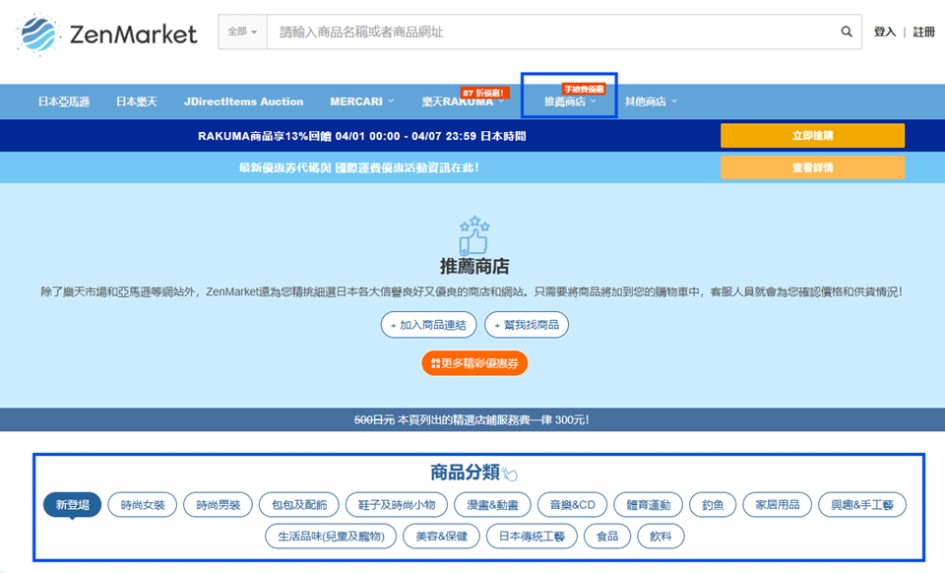Expand the 推薦商店 nav dropdown
The image size is (945, 573).
tap(570, 101)
